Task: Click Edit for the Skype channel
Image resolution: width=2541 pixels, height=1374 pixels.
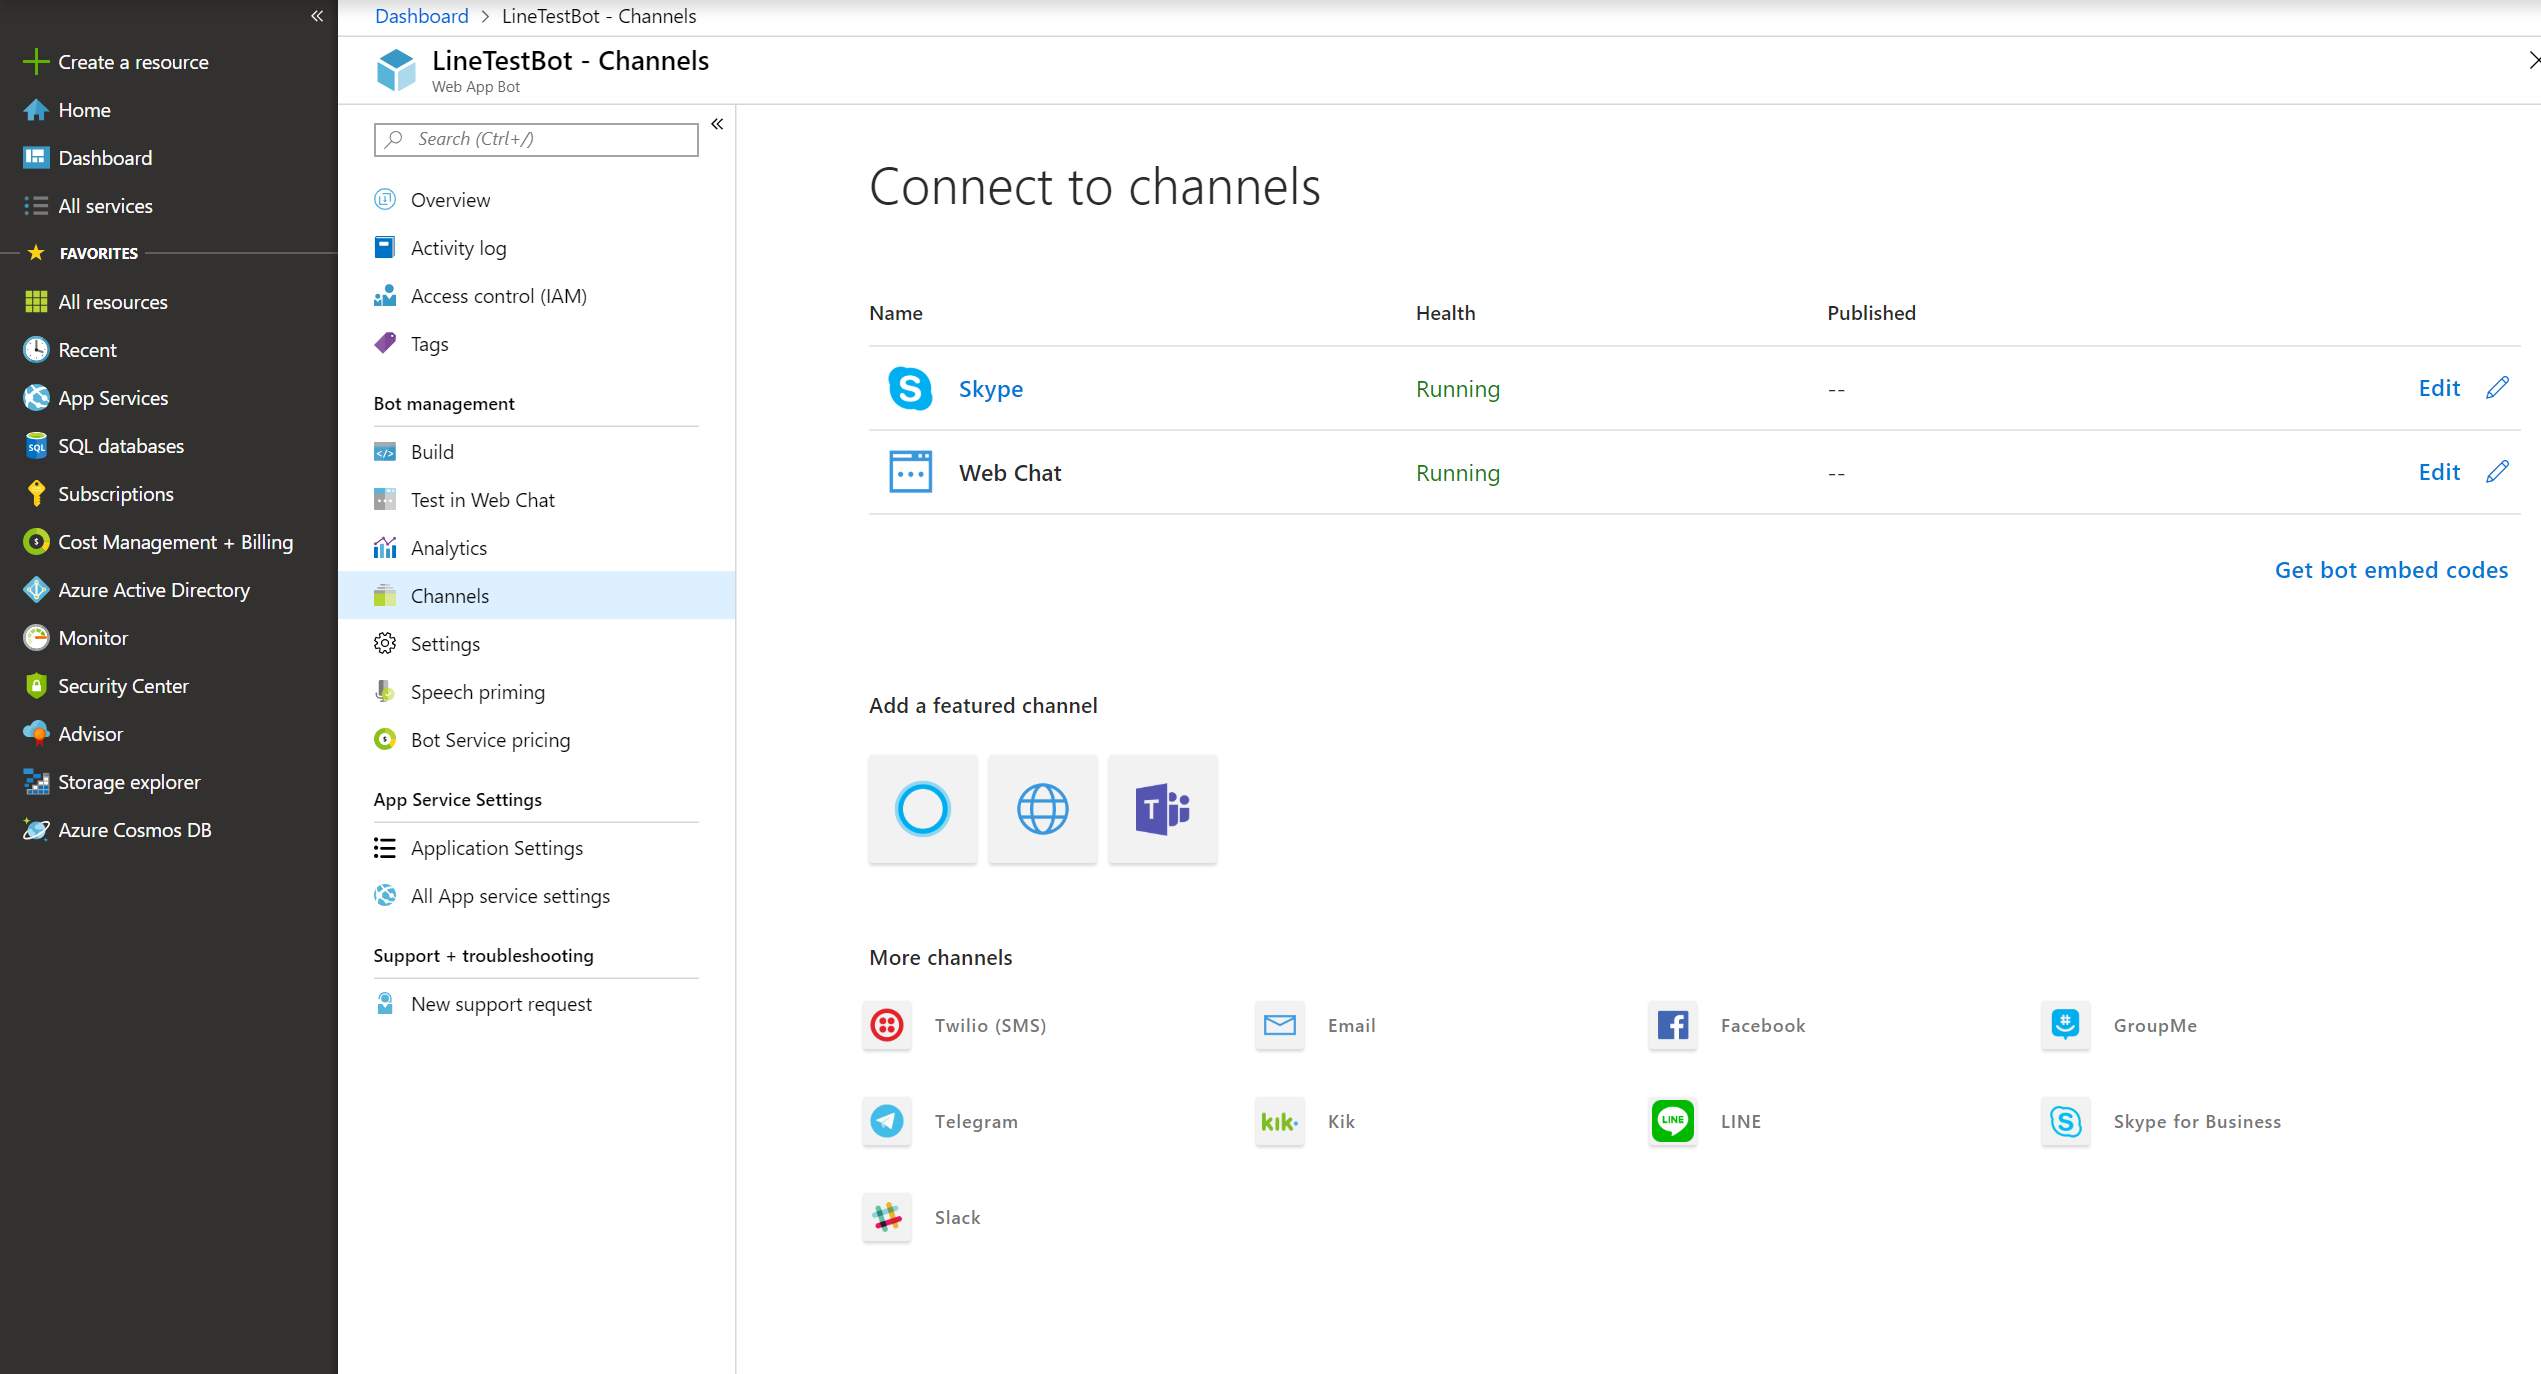Action: click(x=2439, y=387)
